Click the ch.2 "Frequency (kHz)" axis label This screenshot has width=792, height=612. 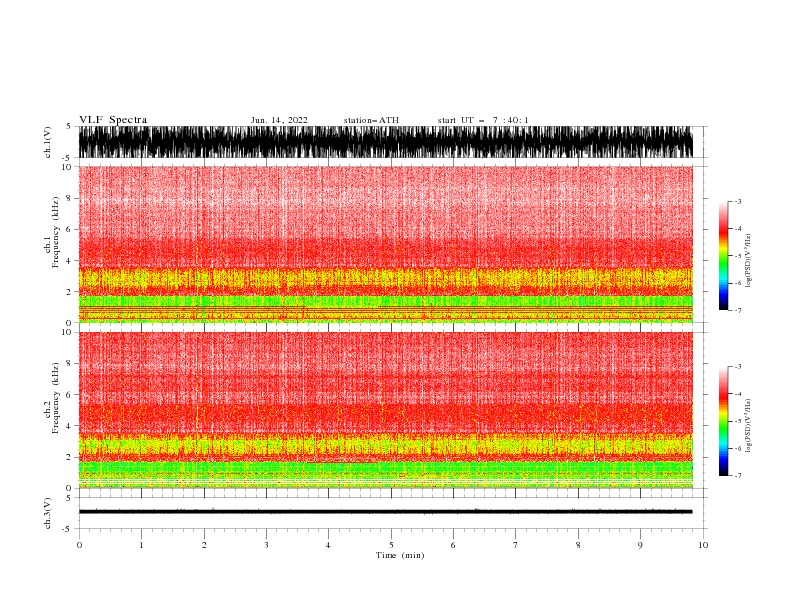point(56,398)
